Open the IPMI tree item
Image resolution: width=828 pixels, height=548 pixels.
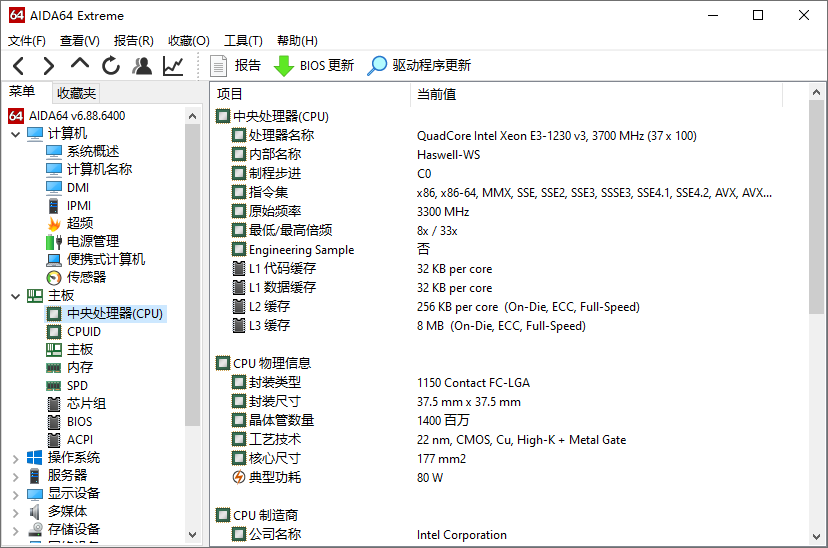(69, 205)
